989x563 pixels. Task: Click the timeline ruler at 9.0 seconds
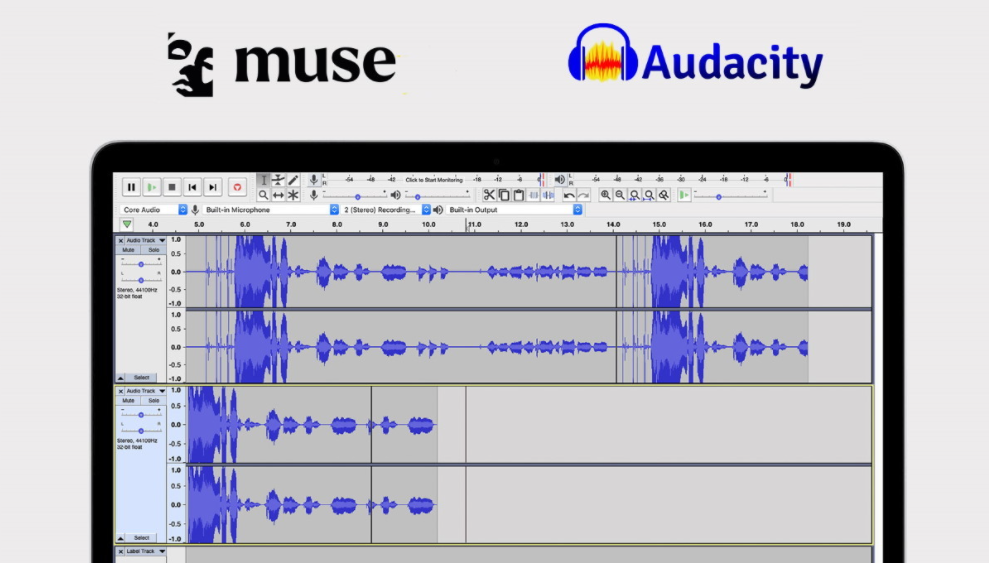pyautogui.click(x=383, y=224)
